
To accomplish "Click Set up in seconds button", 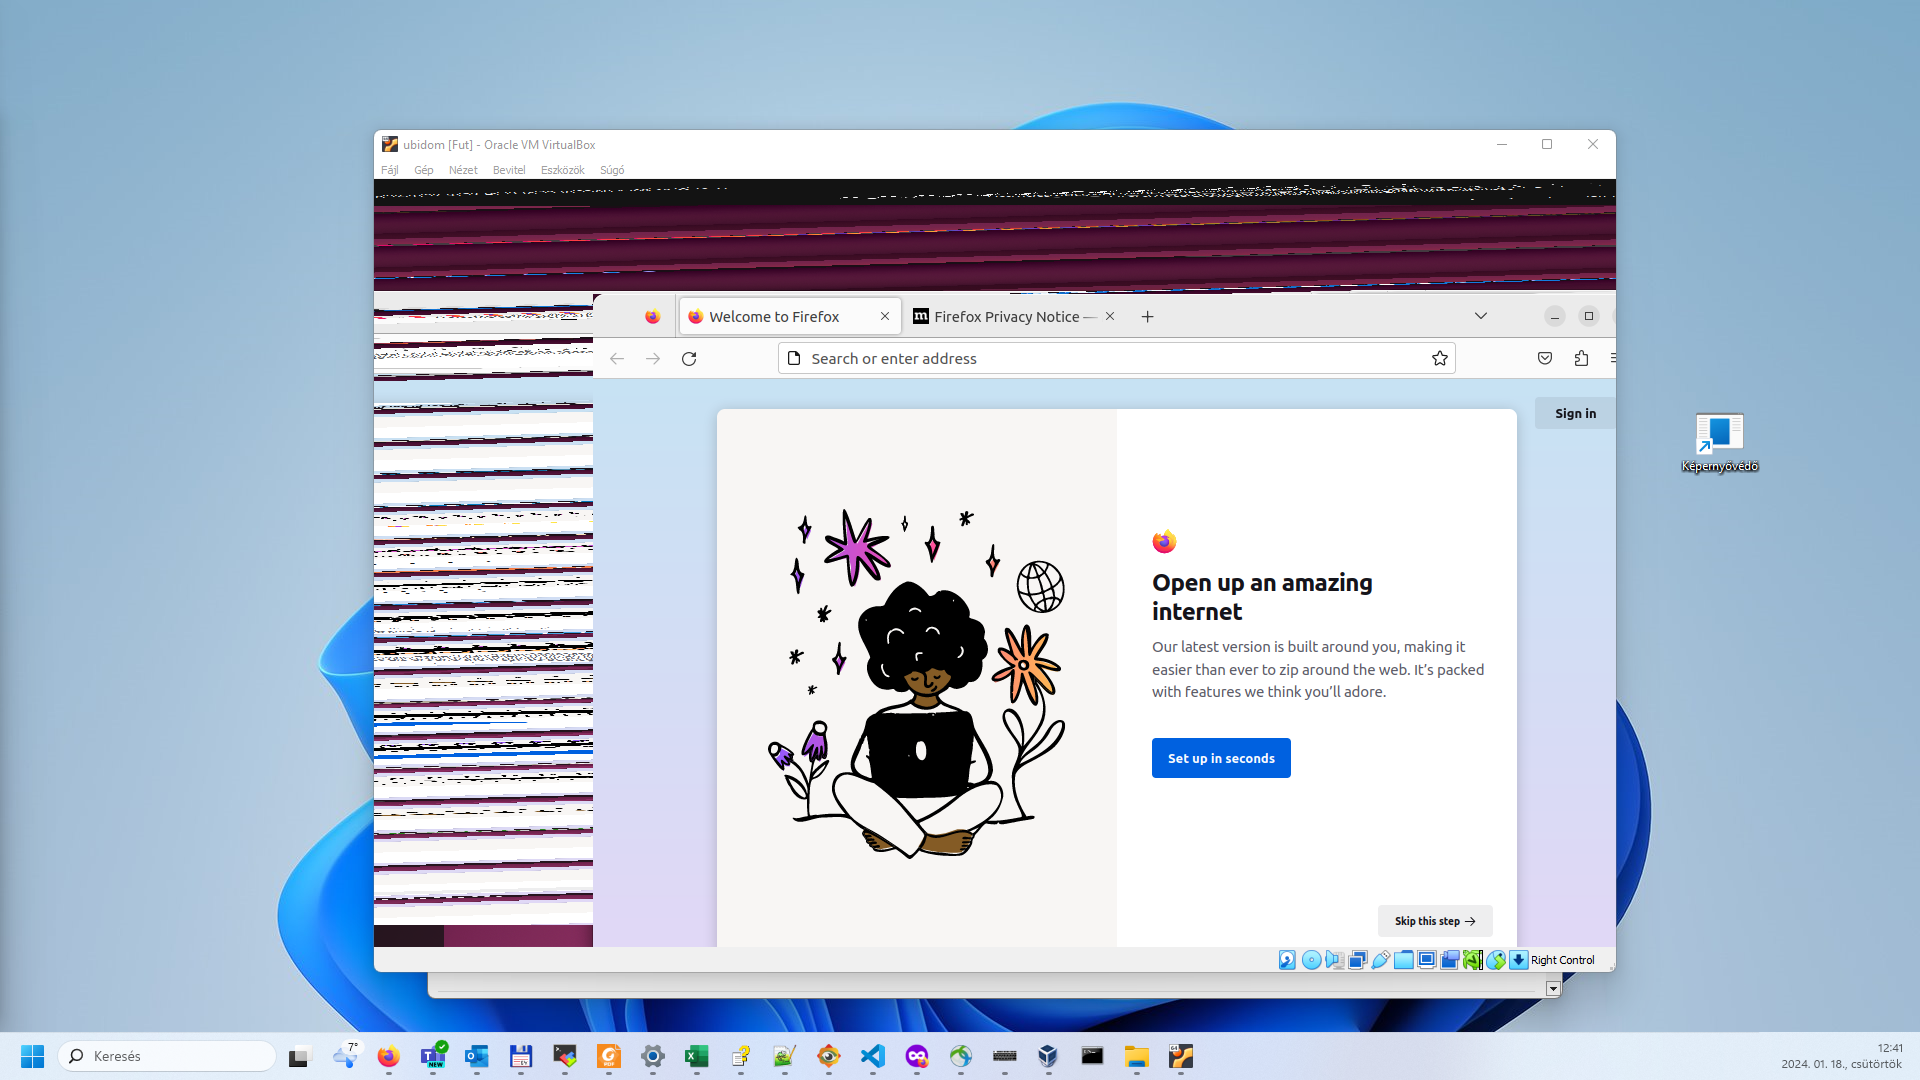I will click(1220, 758).
